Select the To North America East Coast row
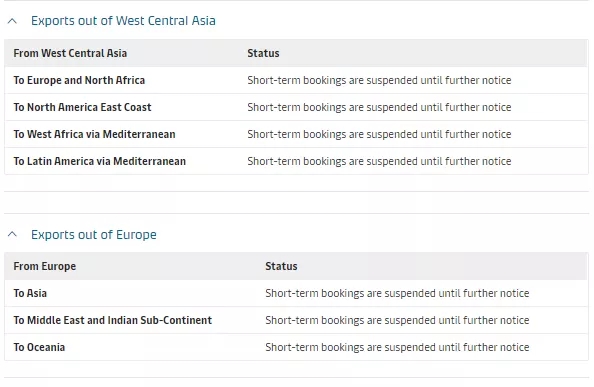The height and width of the screenshot is (387, 594). (296, 107)
